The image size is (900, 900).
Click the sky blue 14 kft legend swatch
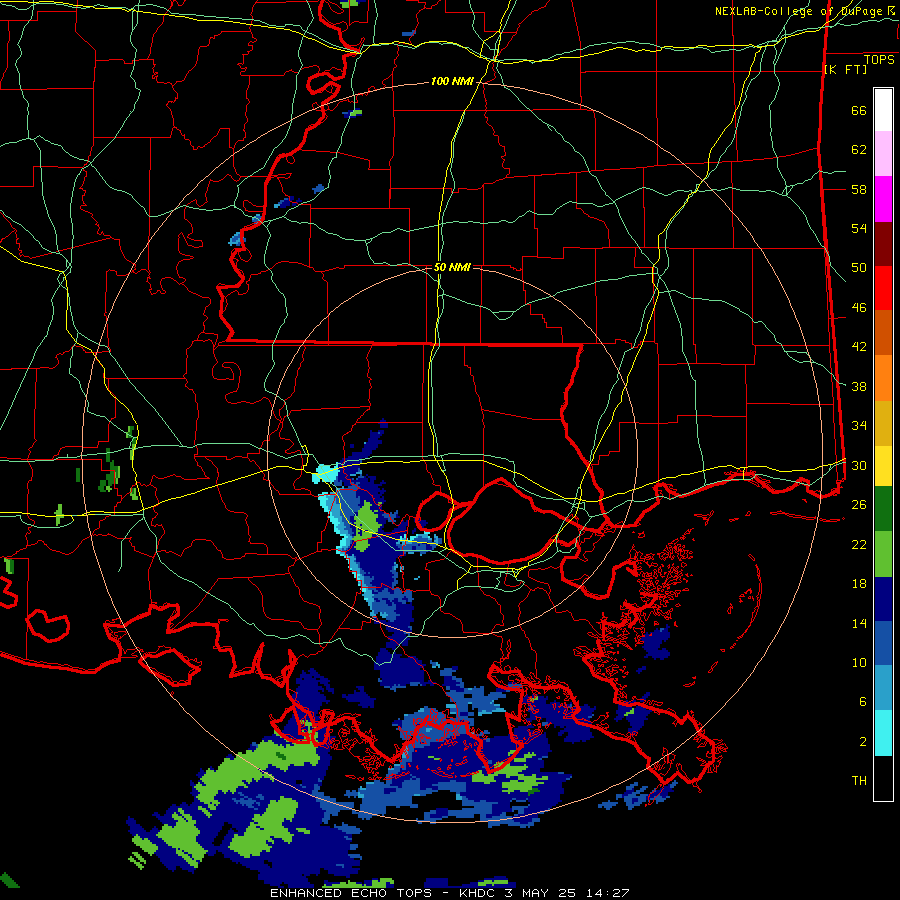pos(883,688)
